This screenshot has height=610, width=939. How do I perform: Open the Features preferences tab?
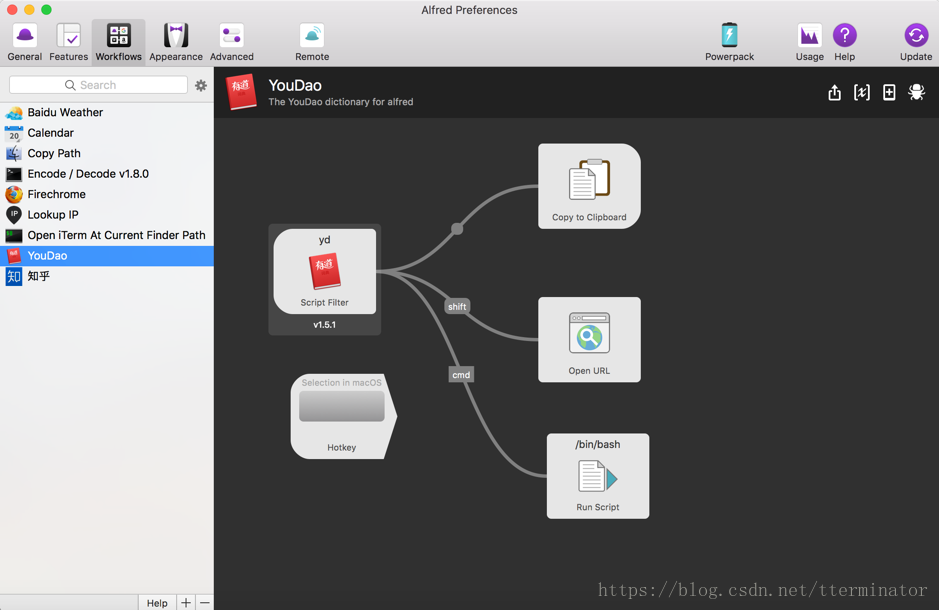(x=68, y=42)
